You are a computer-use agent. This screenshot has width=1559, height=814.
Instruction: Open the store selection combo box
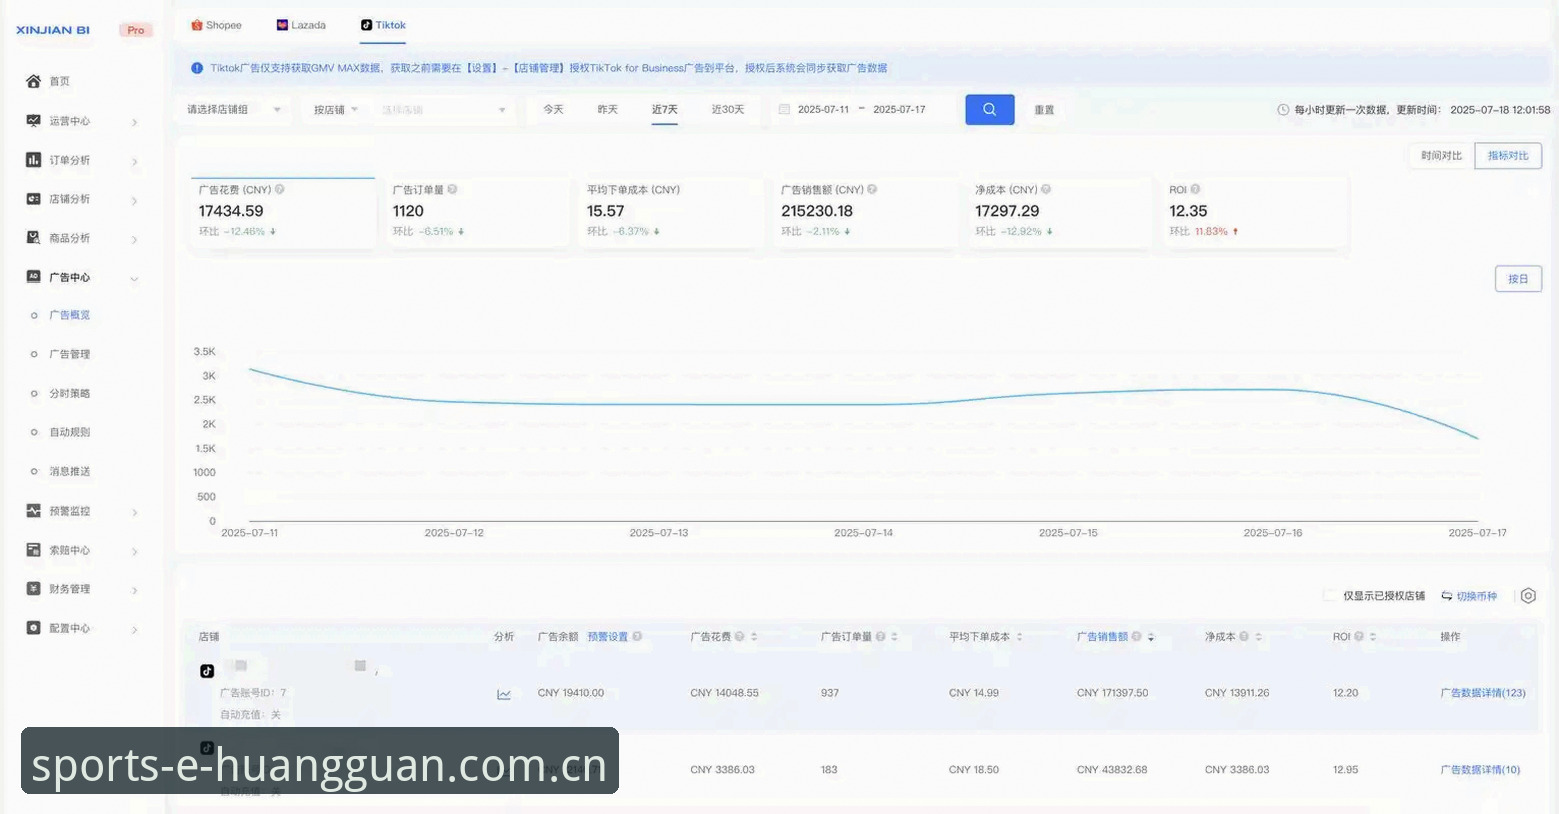pos(444,110)
